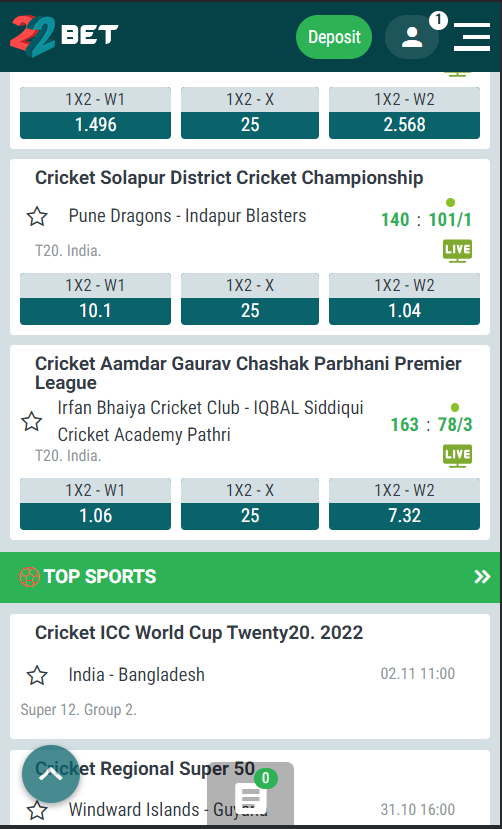Favorite the Pune Dragons - Indapur Blasters match
Screen dimensions: 502x829
(x=37, y=217)
